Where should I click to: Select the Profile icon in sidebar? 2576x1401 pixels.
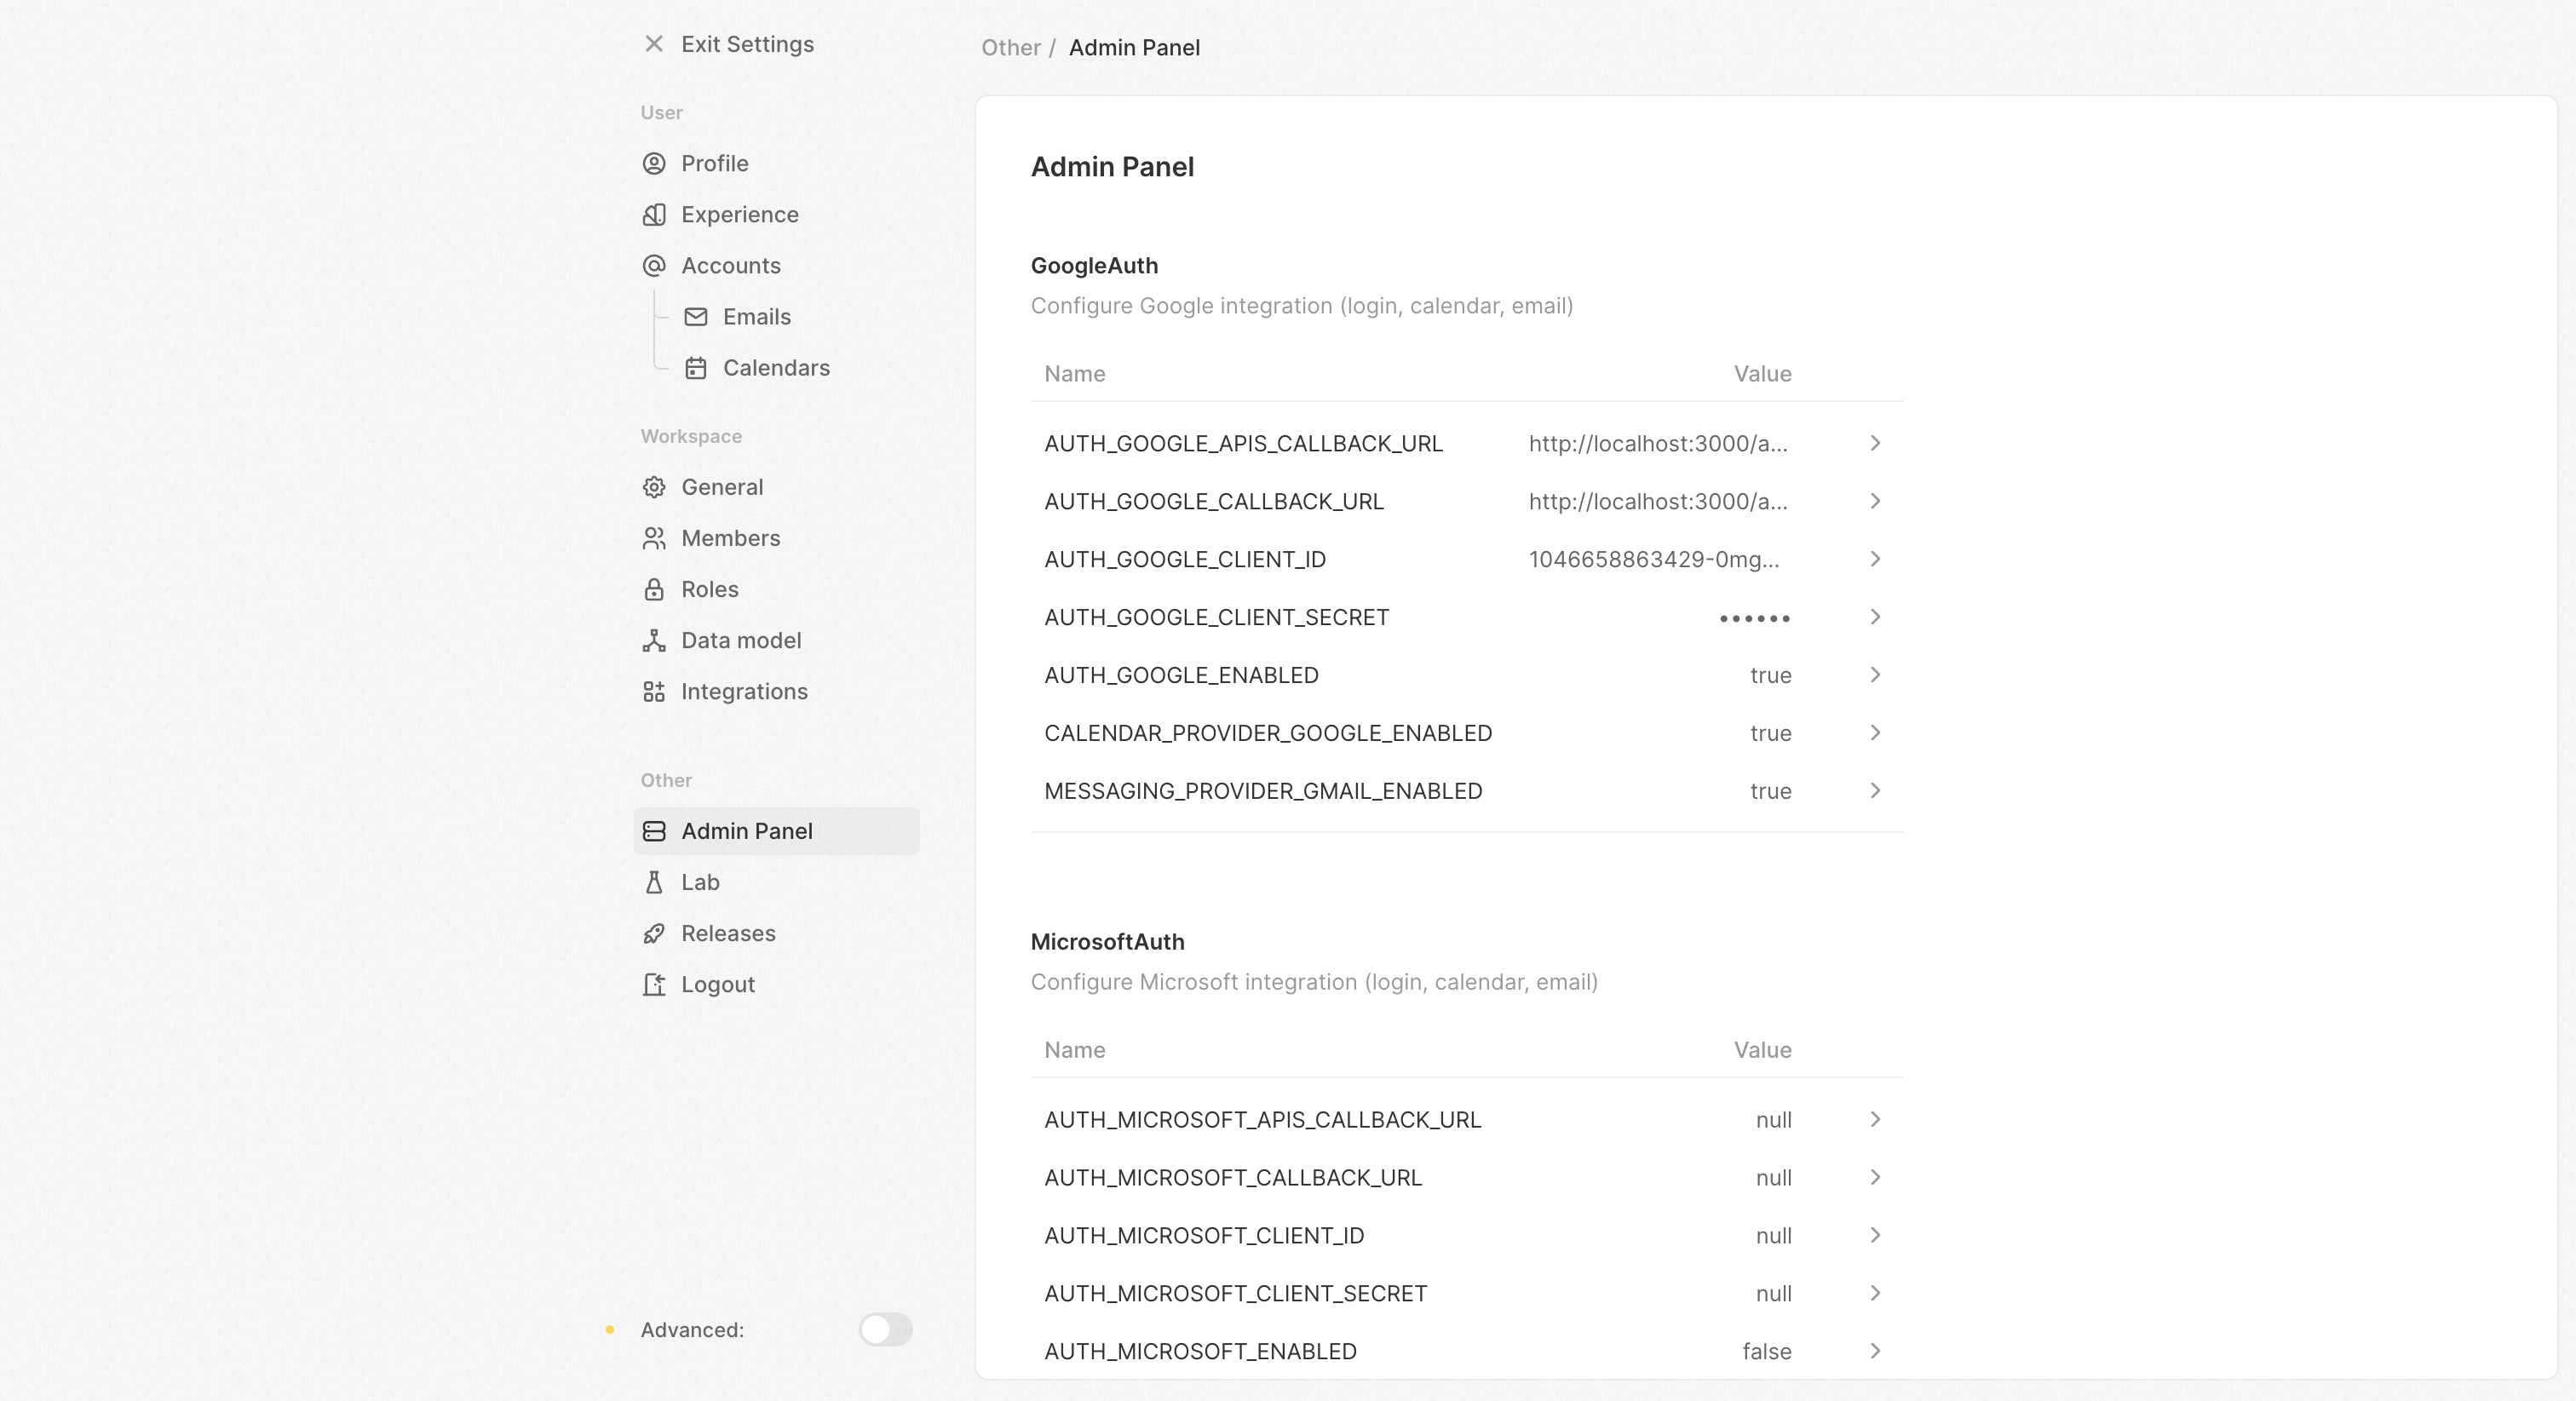654,163
